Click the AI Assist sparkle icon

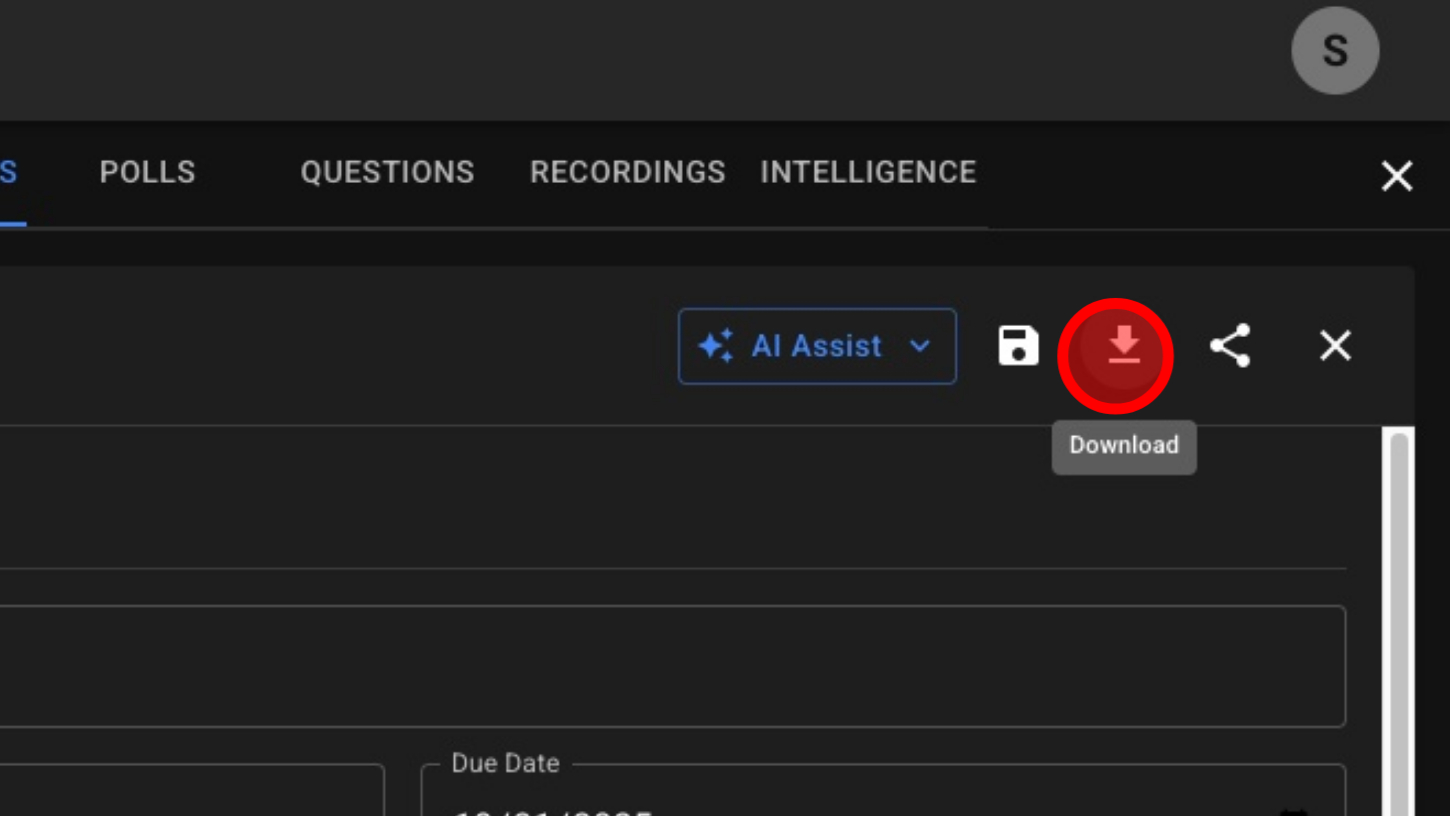(716, 346)
